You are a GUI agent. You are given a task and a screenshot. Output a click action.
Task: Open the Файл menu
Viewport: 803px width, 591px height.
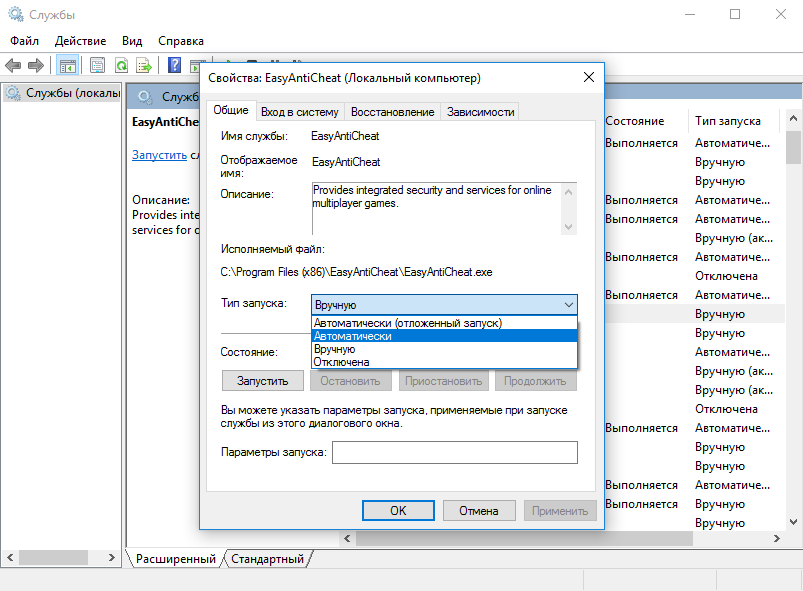(24, 41)
